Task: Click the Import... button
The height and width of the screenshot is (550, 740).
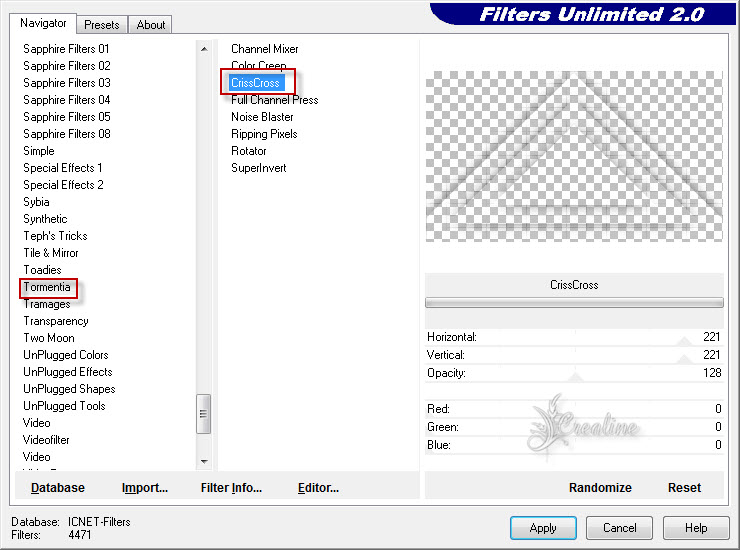Action: 145,488
